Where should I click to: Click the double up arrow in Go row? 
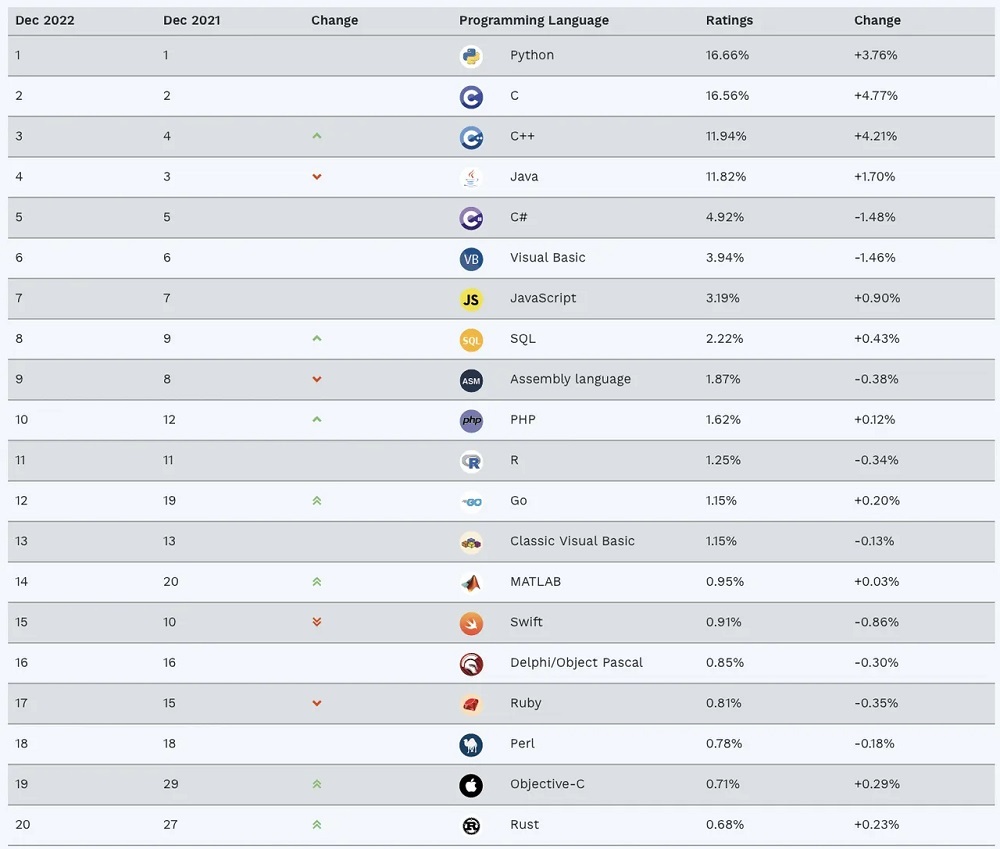[x=317, y=501]
